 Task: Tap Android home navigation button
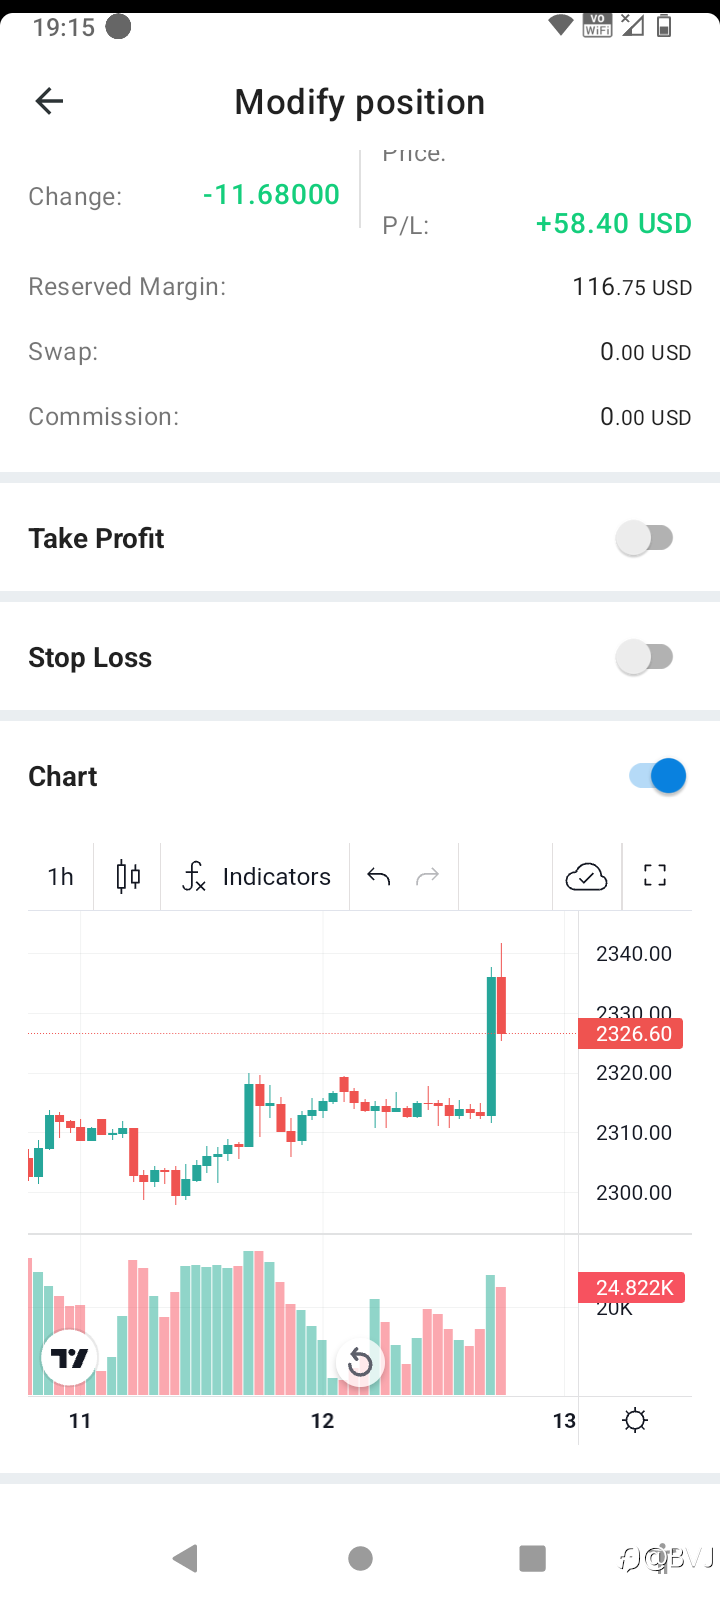[x=360, y=1558]
